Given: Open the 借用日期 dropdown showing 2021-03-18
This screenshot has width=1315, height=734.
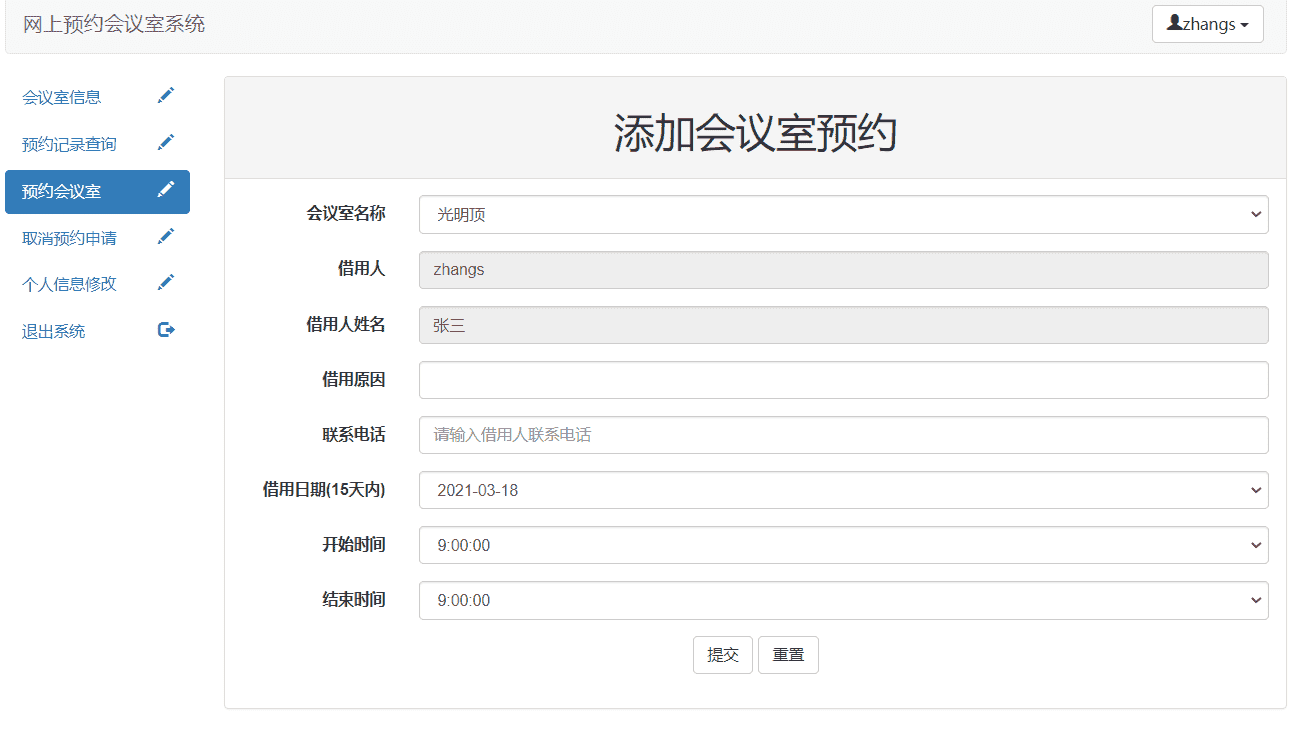Looking at the screenshot, I should pyautogui.click(x=843, y=490).
